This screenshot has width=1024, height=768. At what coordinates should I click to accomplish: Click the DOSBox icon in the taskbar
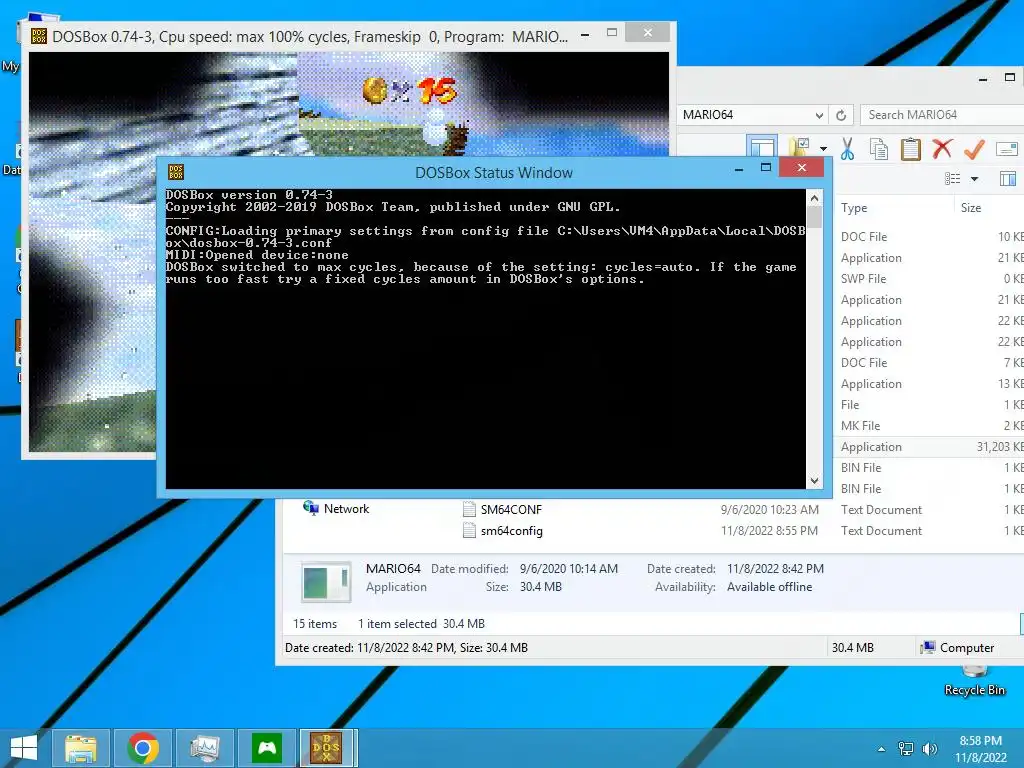click(x=329, y=748)
